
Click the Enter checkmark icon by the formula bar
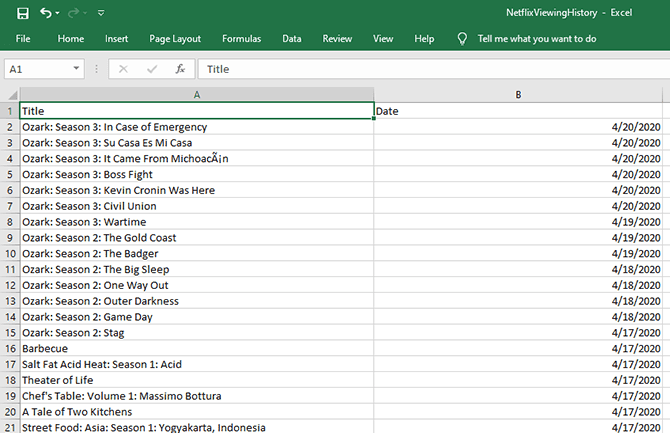152,69
